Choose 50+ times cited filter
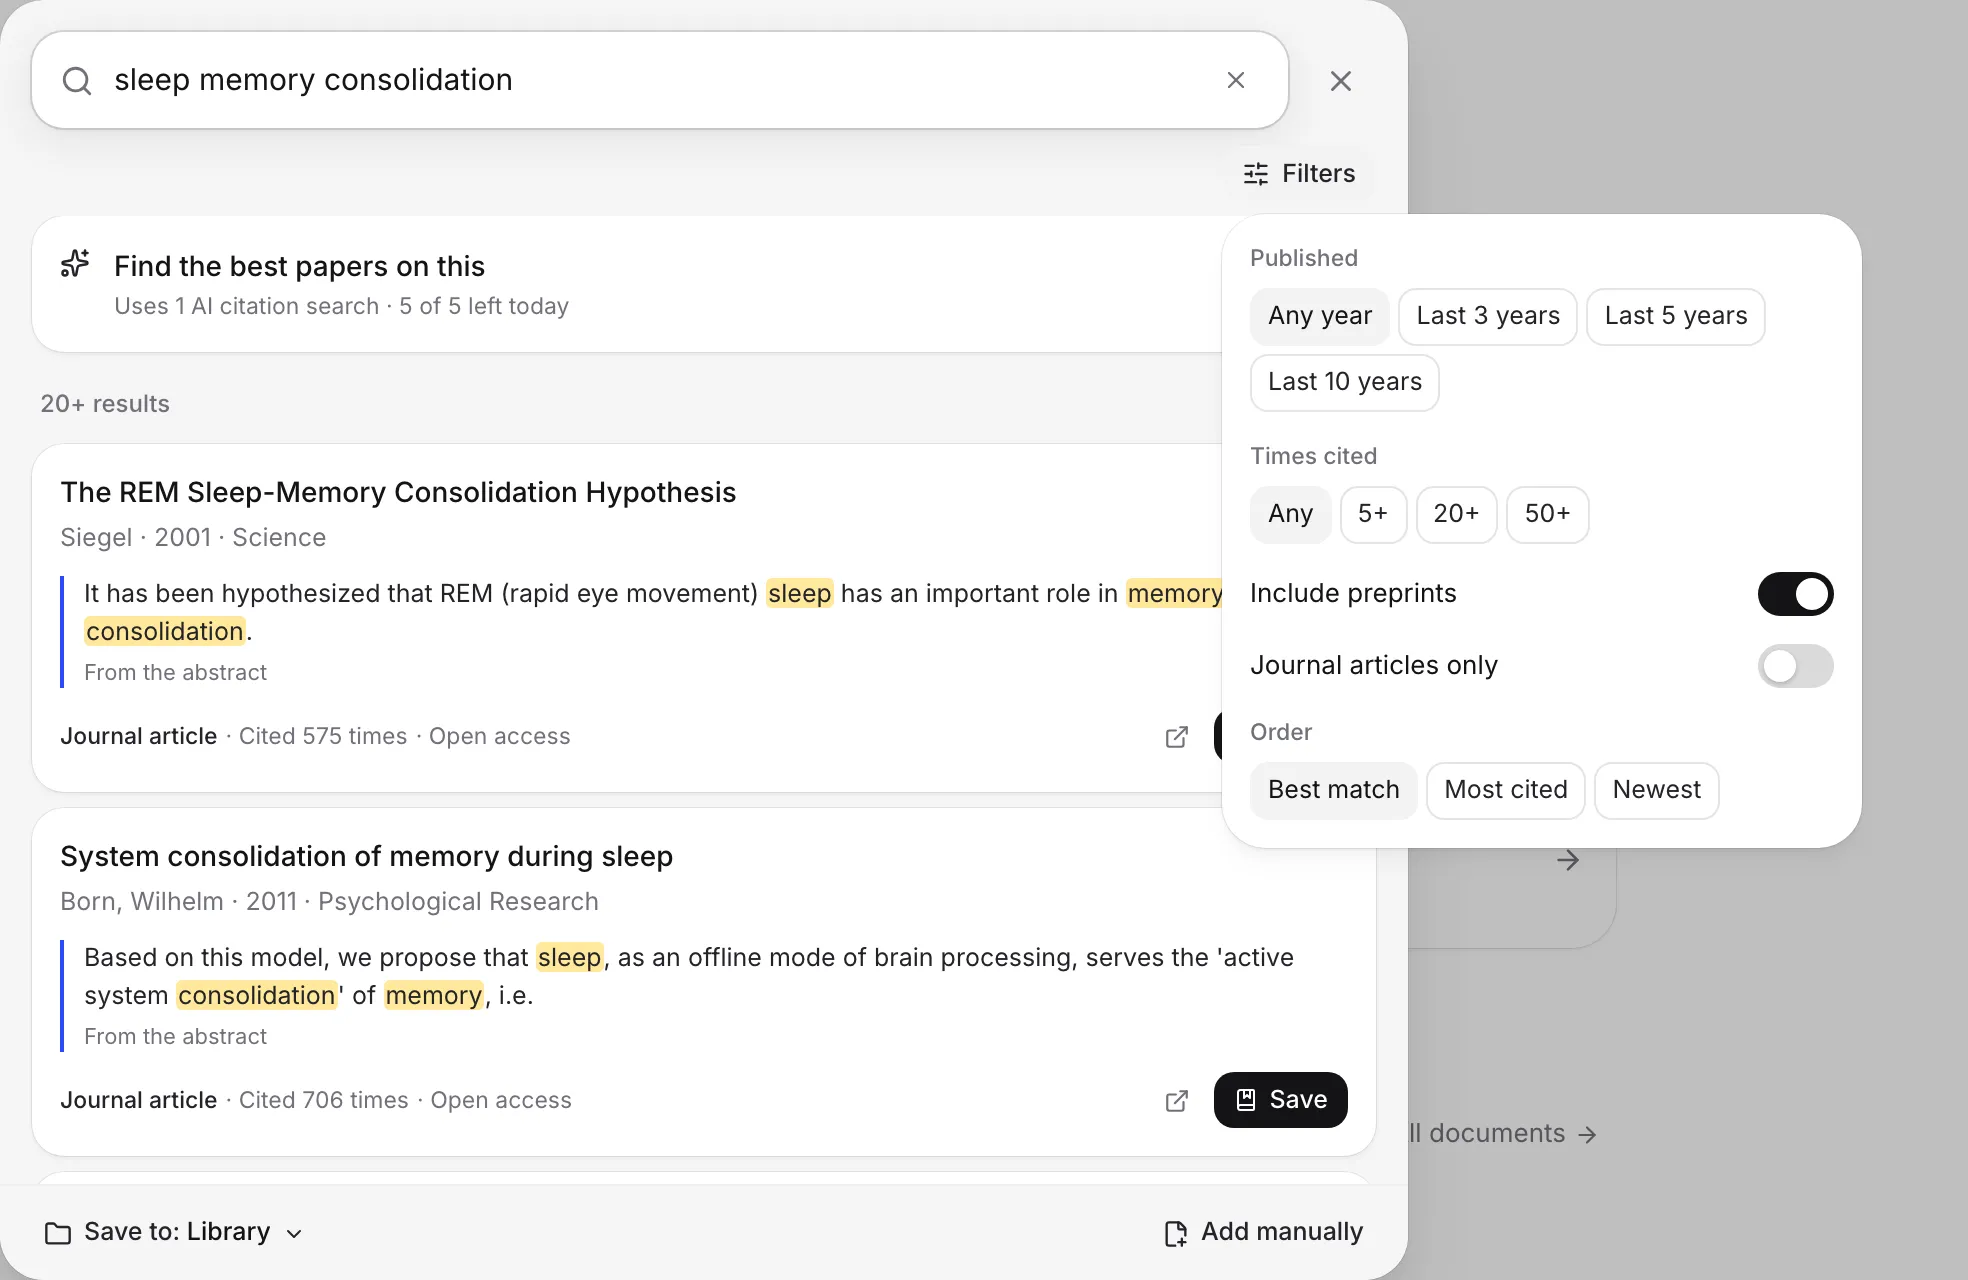 (1548, 515)
